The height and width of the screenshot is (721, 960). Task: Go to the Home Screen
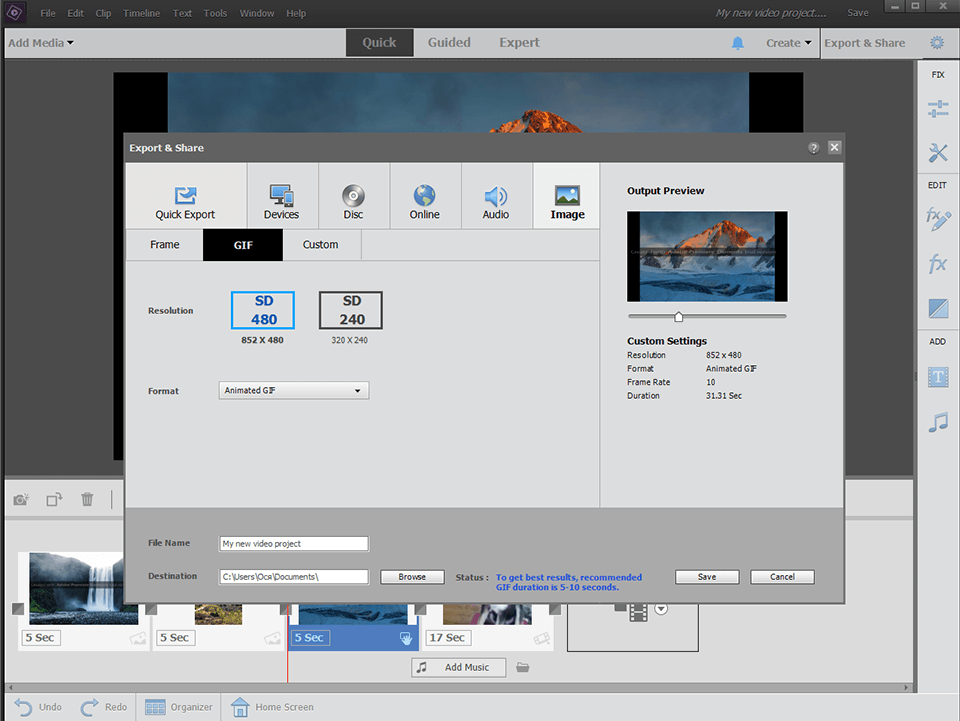[x=272, y=707]
